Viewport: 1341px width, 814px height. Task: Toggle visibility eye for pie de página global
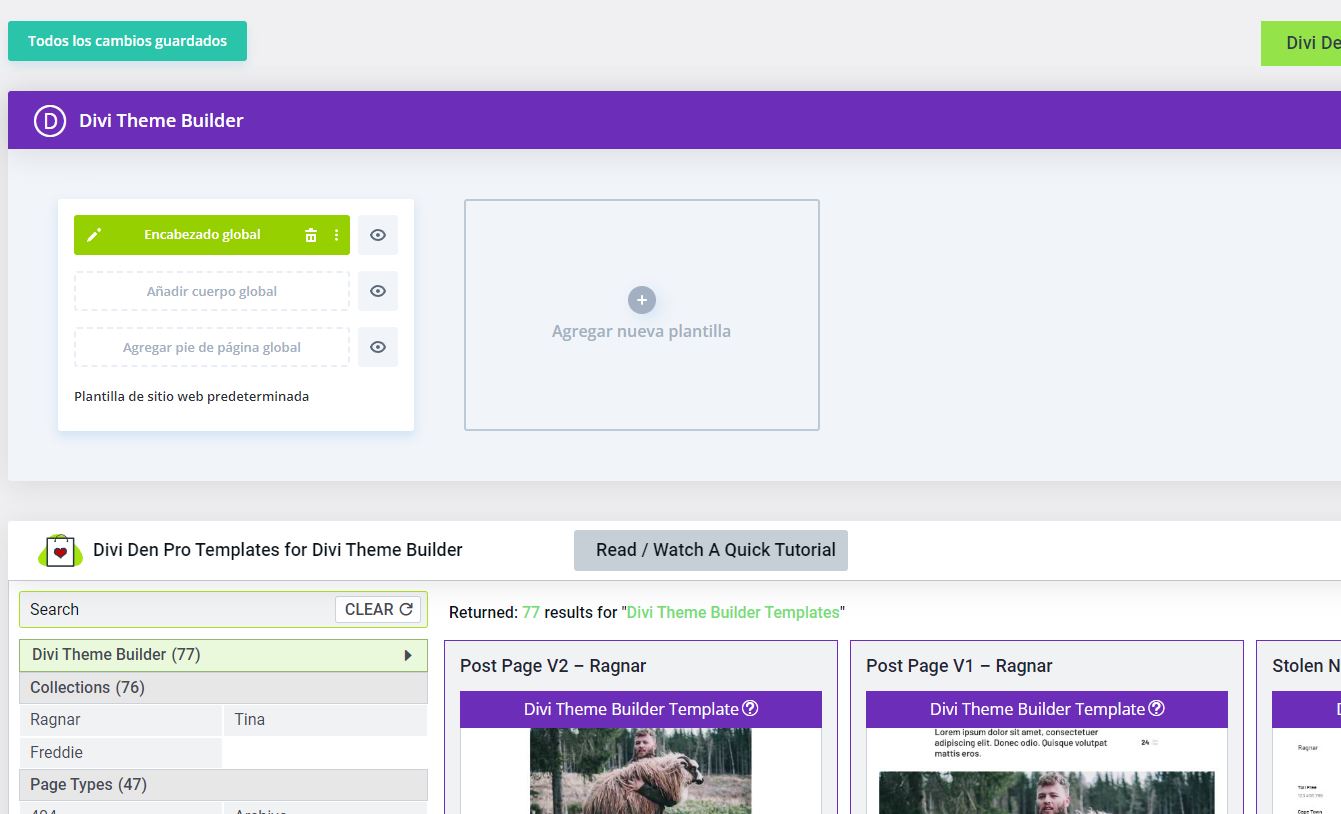378,347
